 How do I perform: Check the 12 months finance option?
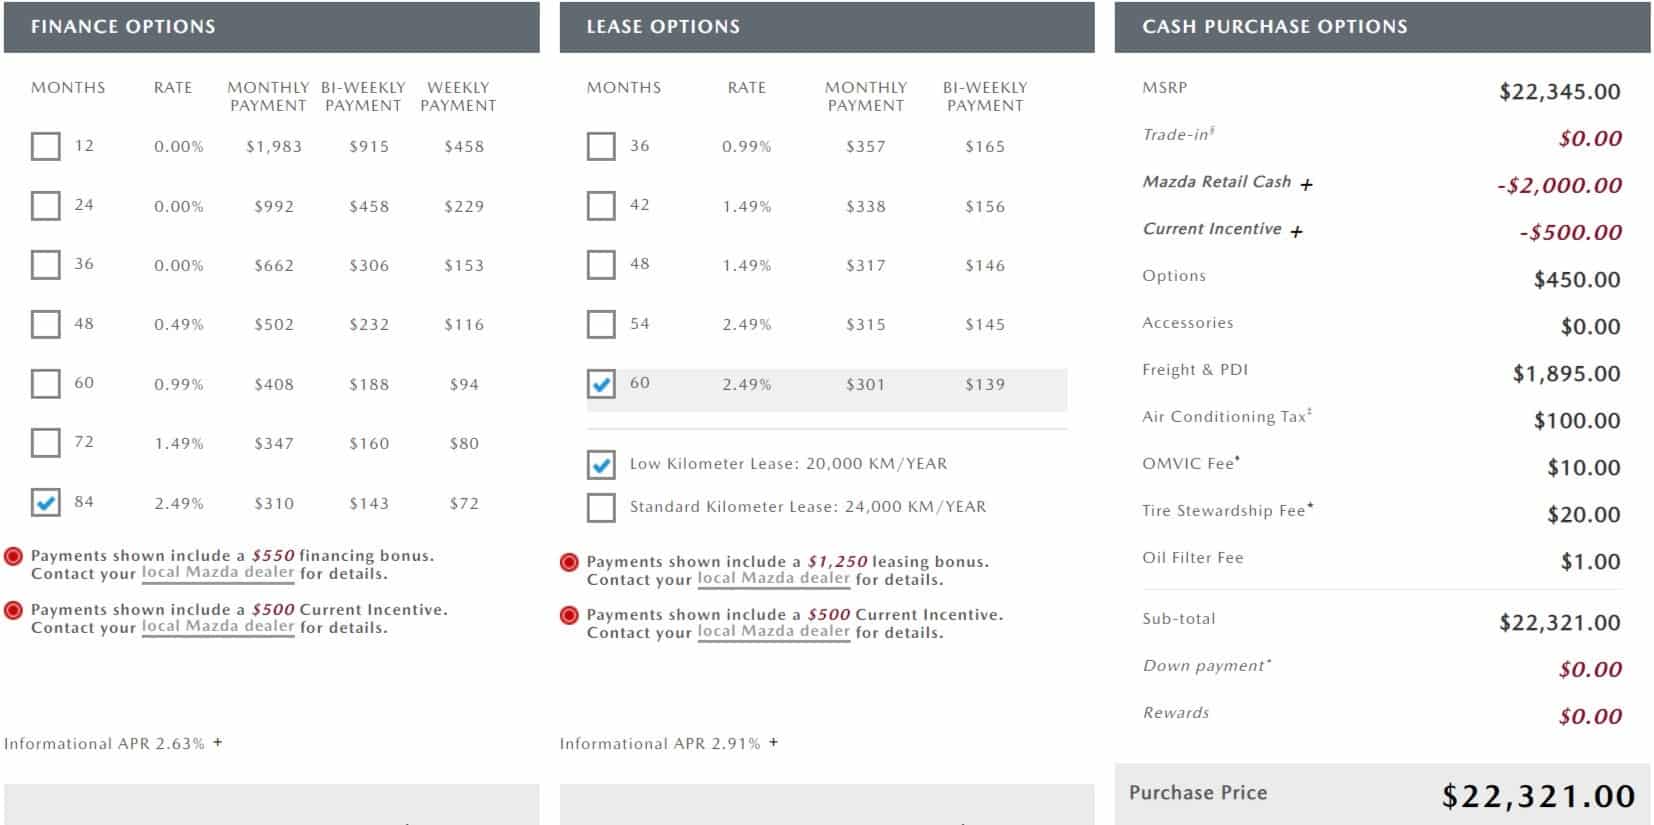tap(46, 146)
